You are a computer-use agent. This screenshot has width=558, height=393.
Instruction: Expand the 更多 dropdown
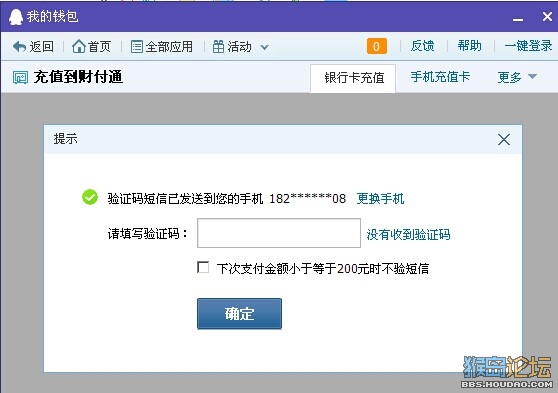point(517,77)
